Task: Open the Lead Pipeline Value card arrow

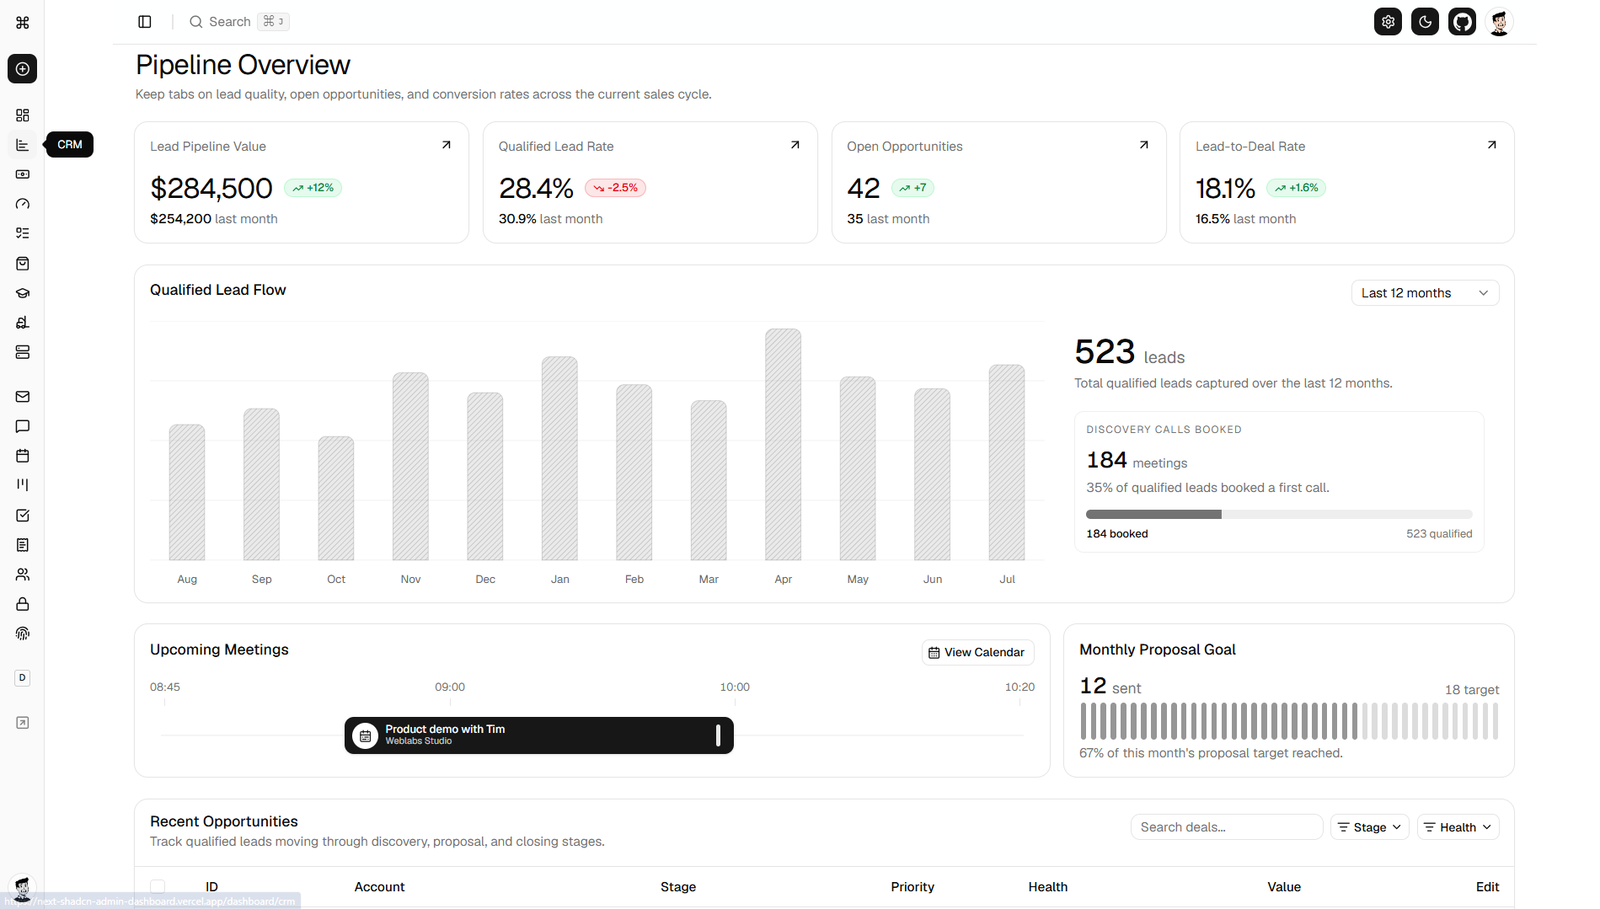Action: tap(446, 145)
